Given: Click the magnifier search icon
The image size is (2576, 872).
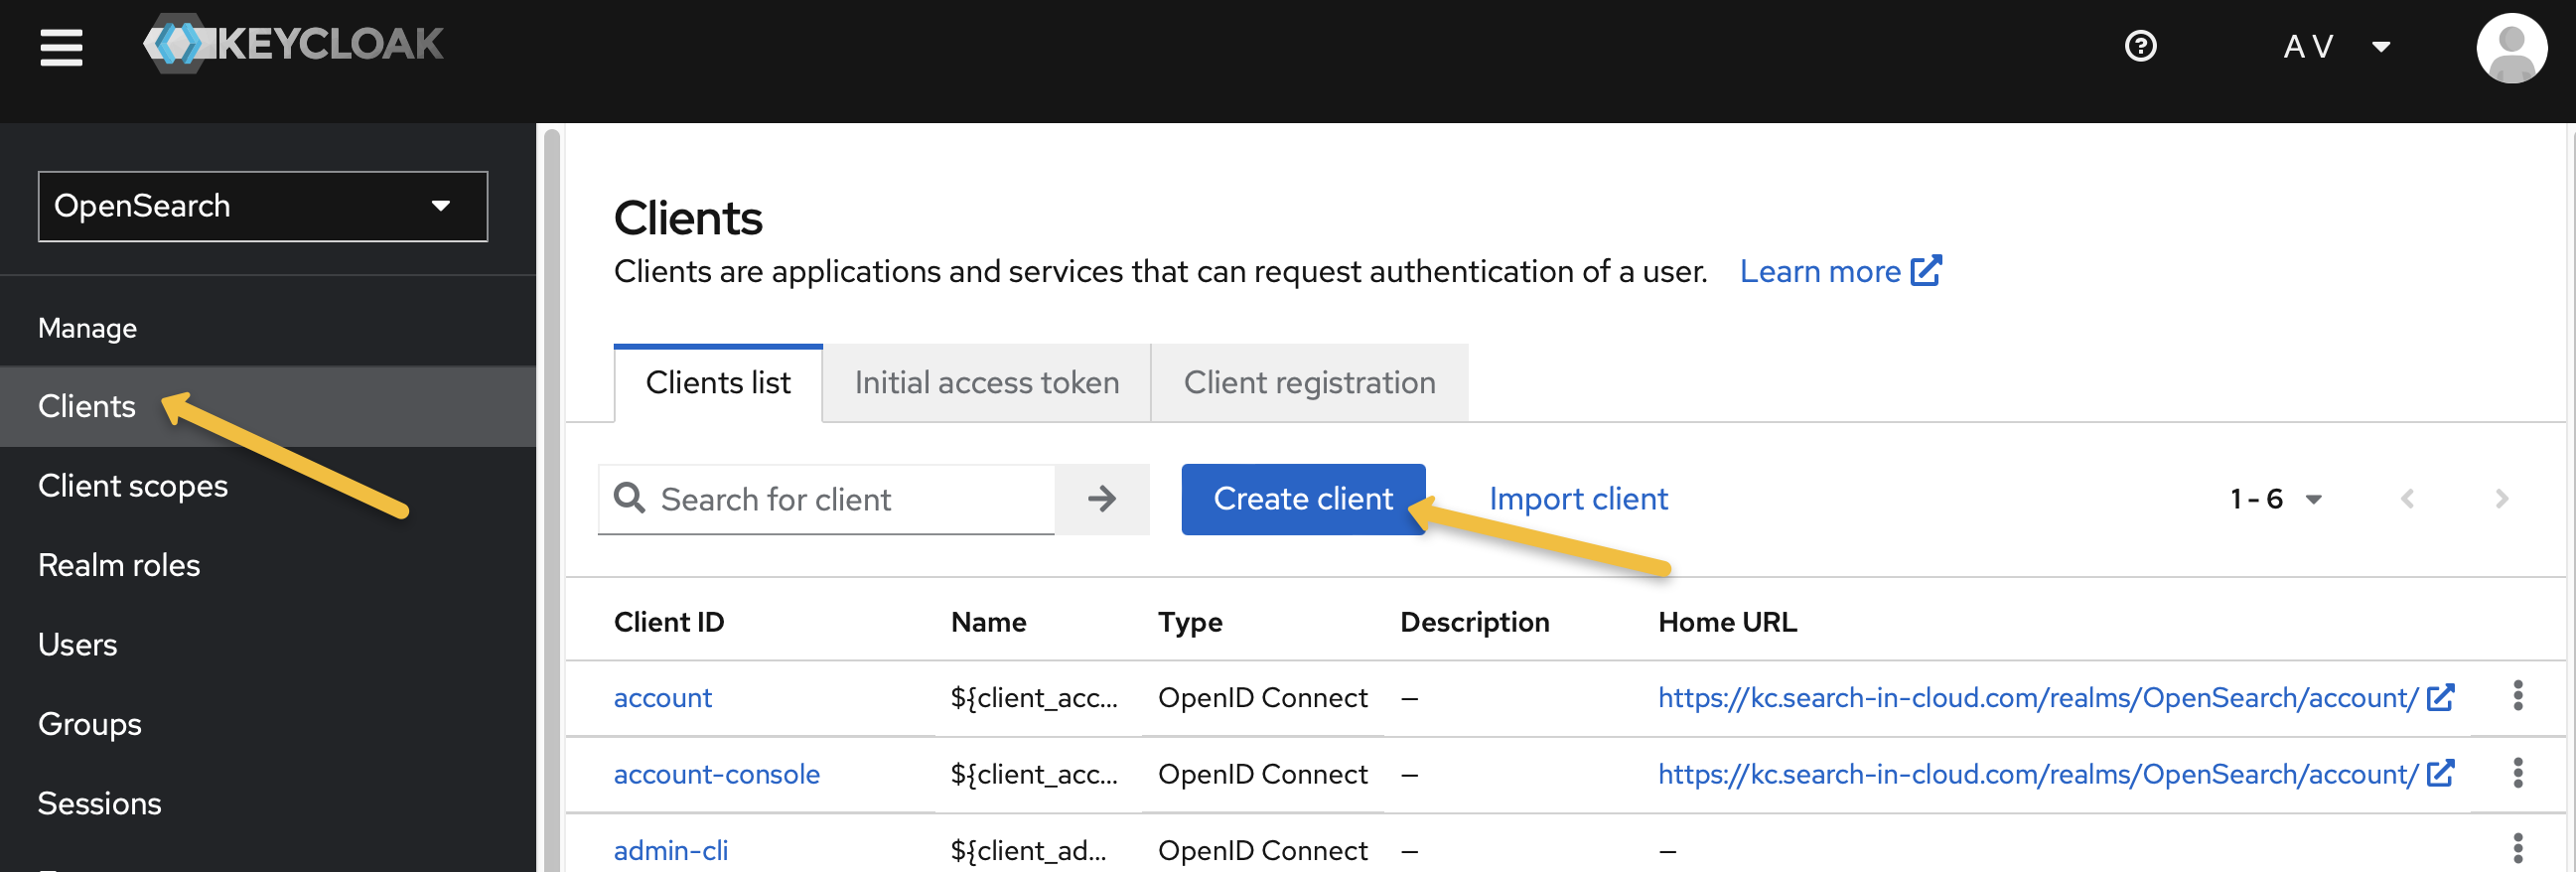Looking at the screenshot, I should [x=629, y=498].
